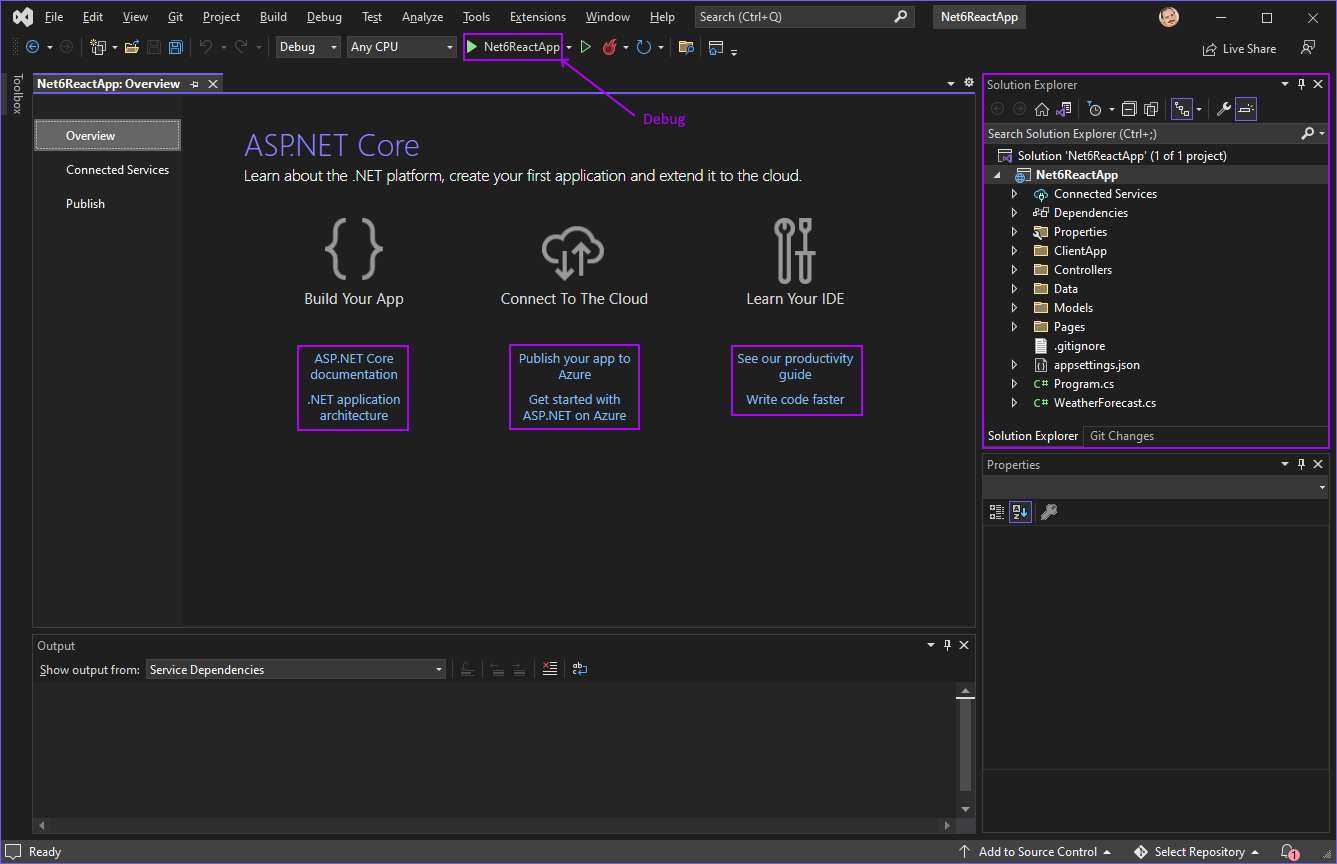Select .gitignore in Solution Explorer
1337x864 pixels.
[1079, 346]
